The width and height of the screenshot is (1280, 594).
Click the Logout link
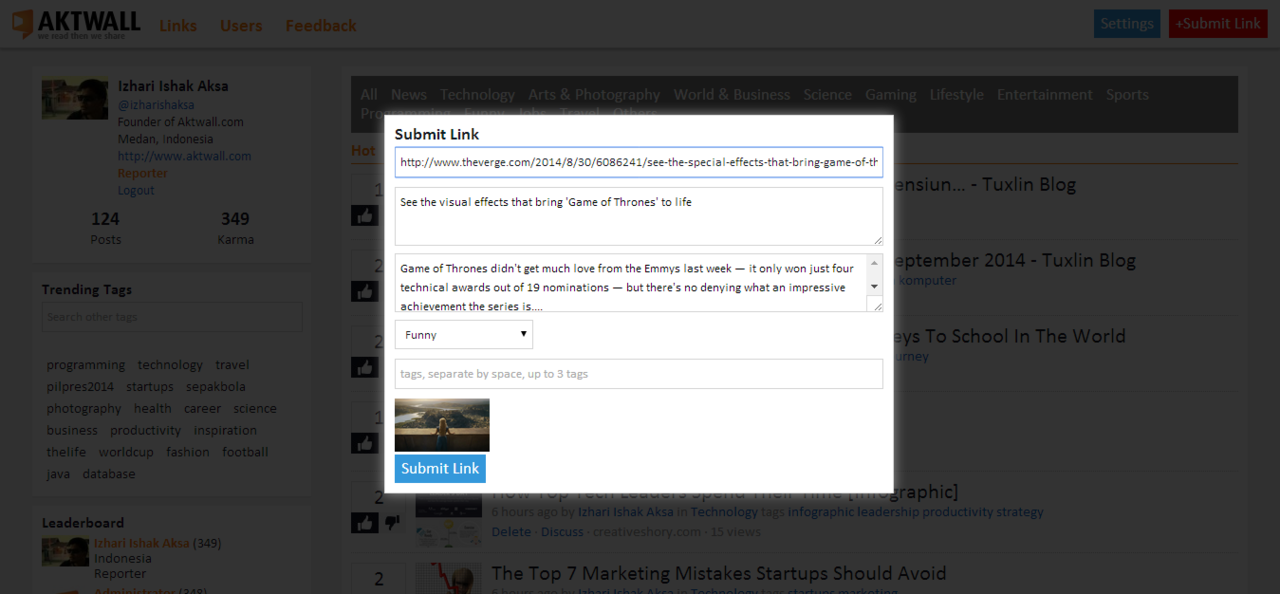tap(136, 190)
